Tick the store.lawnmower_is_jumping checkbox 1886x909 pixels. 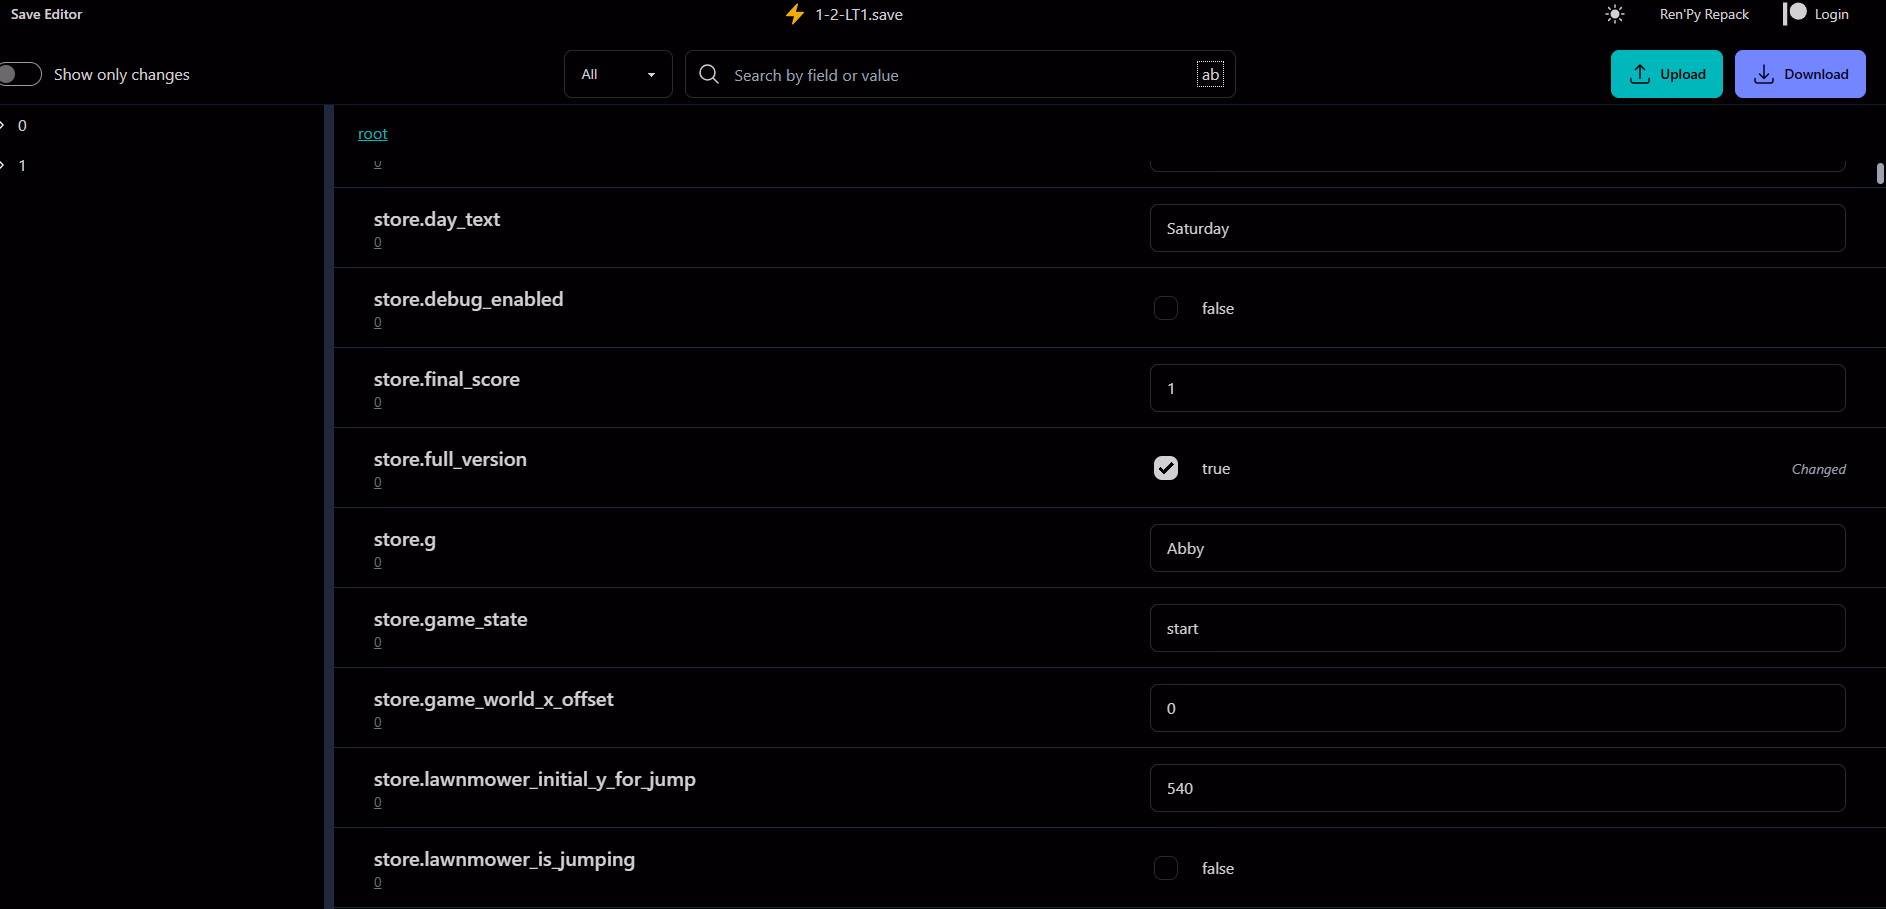click(1166, 868)
